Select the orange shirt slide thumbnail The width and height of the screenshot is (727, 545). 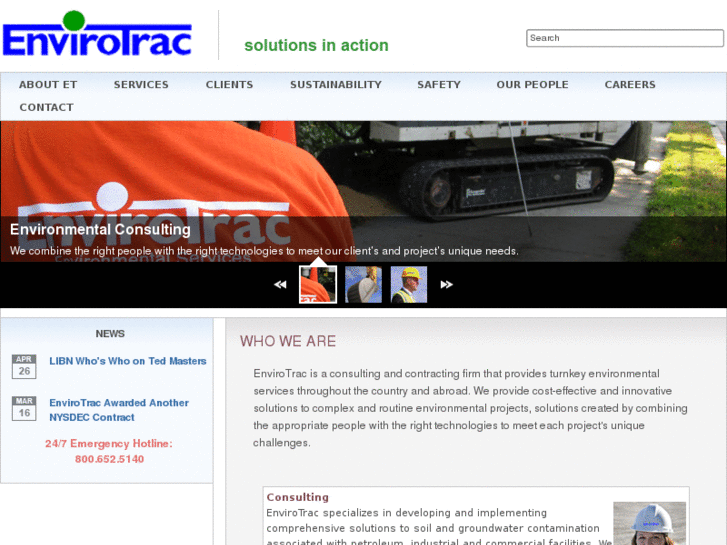[x=318, y=284]
